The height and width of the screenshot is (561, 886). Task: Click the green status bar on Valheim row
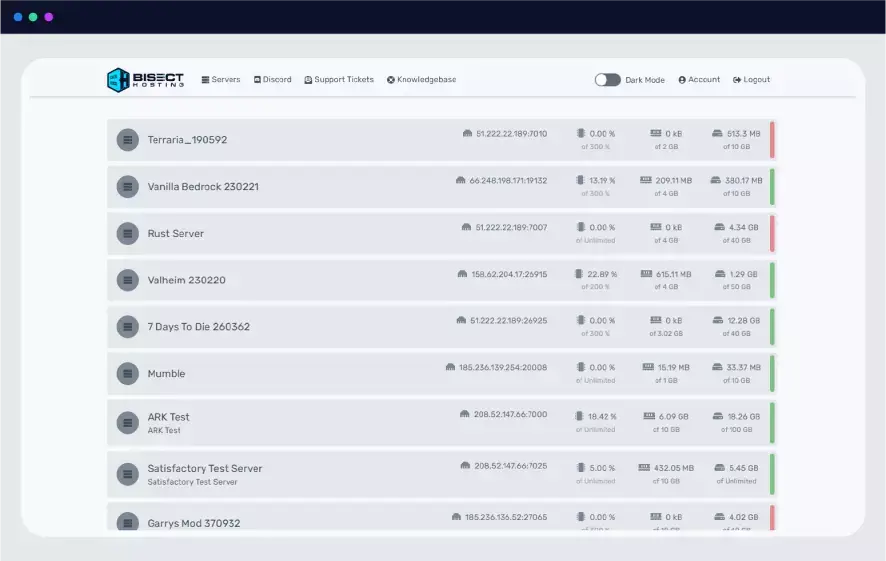tap(772, 280)
